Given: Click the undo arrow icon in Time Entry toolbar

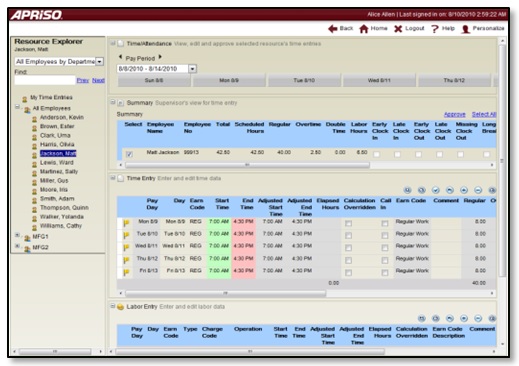Looking at the screenshot, I should coord(450,190).
